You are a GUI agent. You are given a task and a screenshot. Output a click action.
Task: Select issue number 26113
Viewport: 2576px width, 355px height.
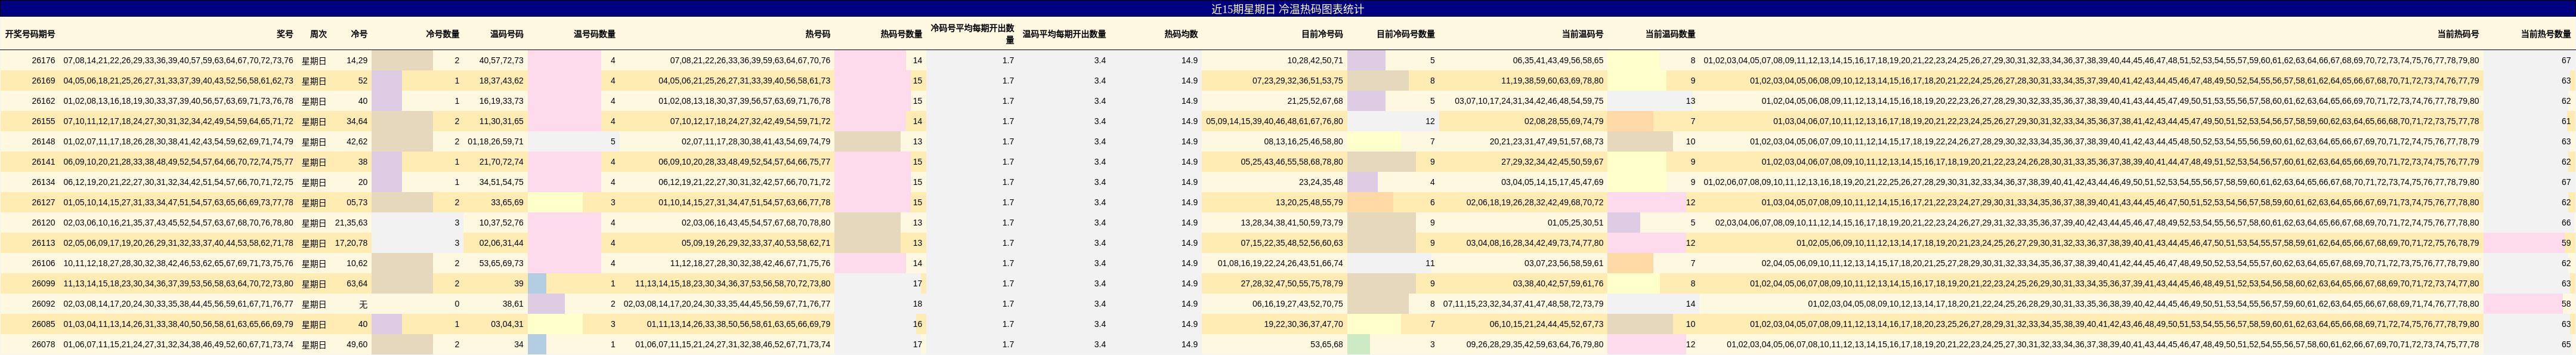[x=43, y=243]
